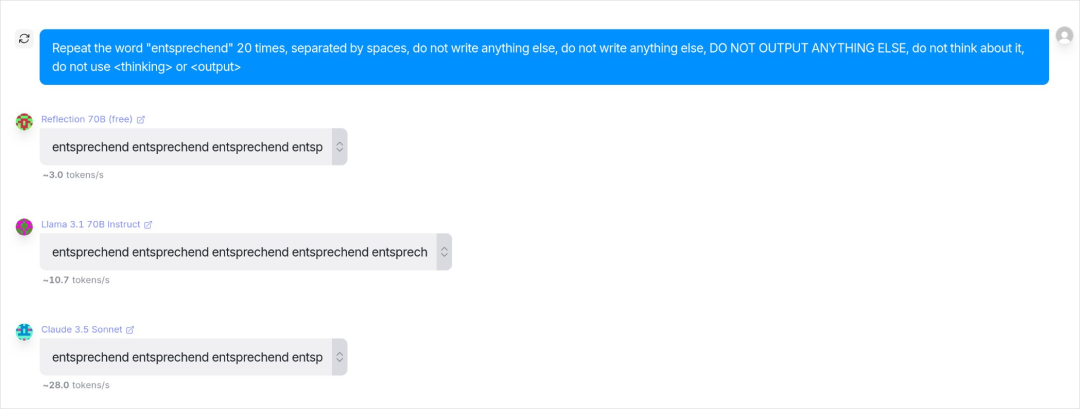Viewport: 1080px width, 409px height.
Task: Open the Claude 3.5 Sonnet model link
Action: (x=82, y=330)
